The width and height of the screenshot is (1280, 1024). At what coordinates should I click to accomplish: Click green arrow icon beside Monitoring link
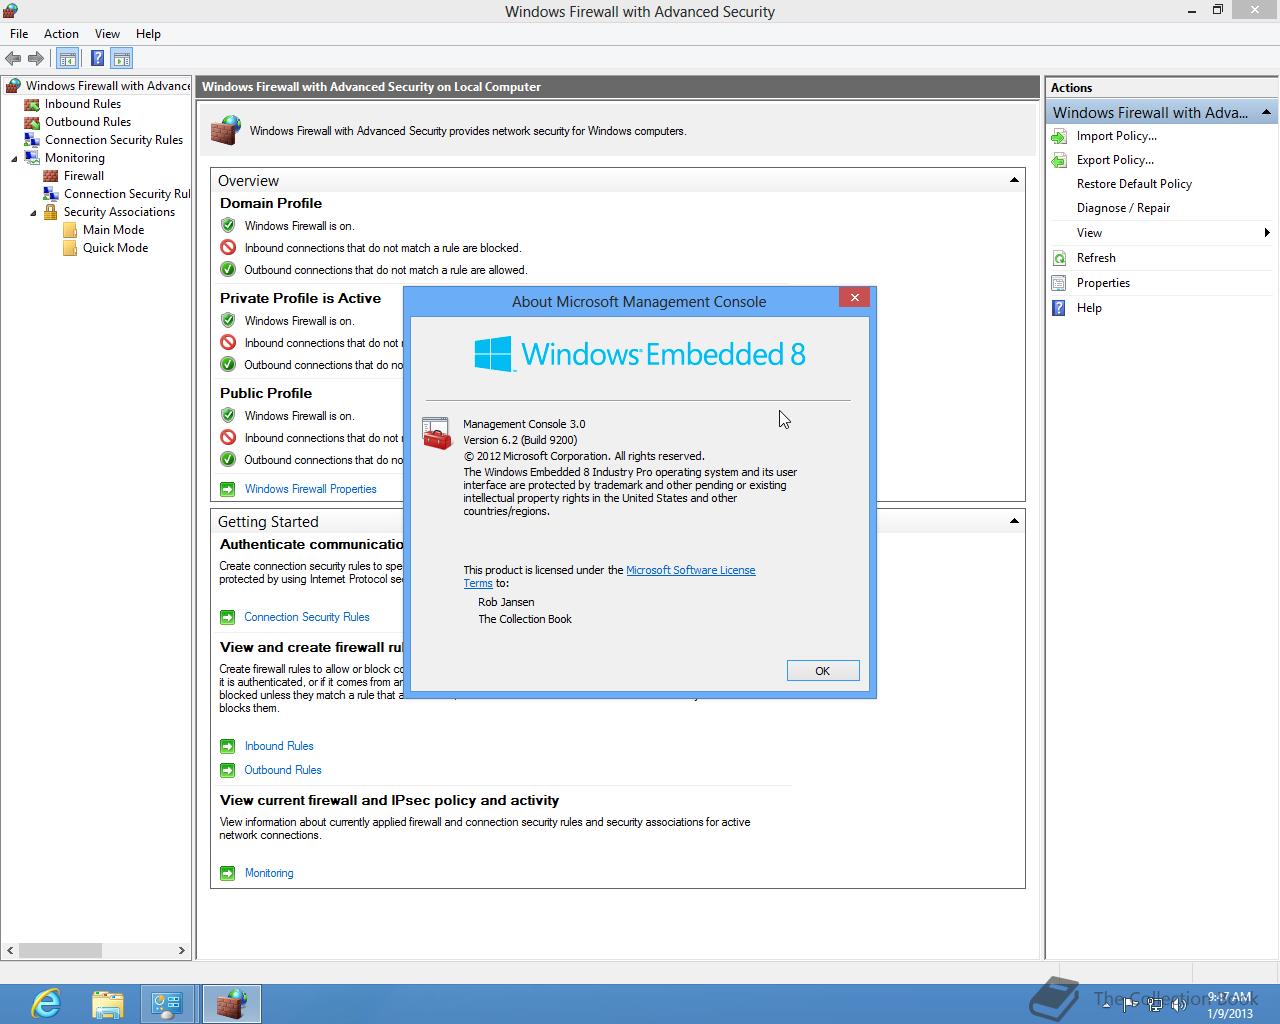click(x=227, y=873)
